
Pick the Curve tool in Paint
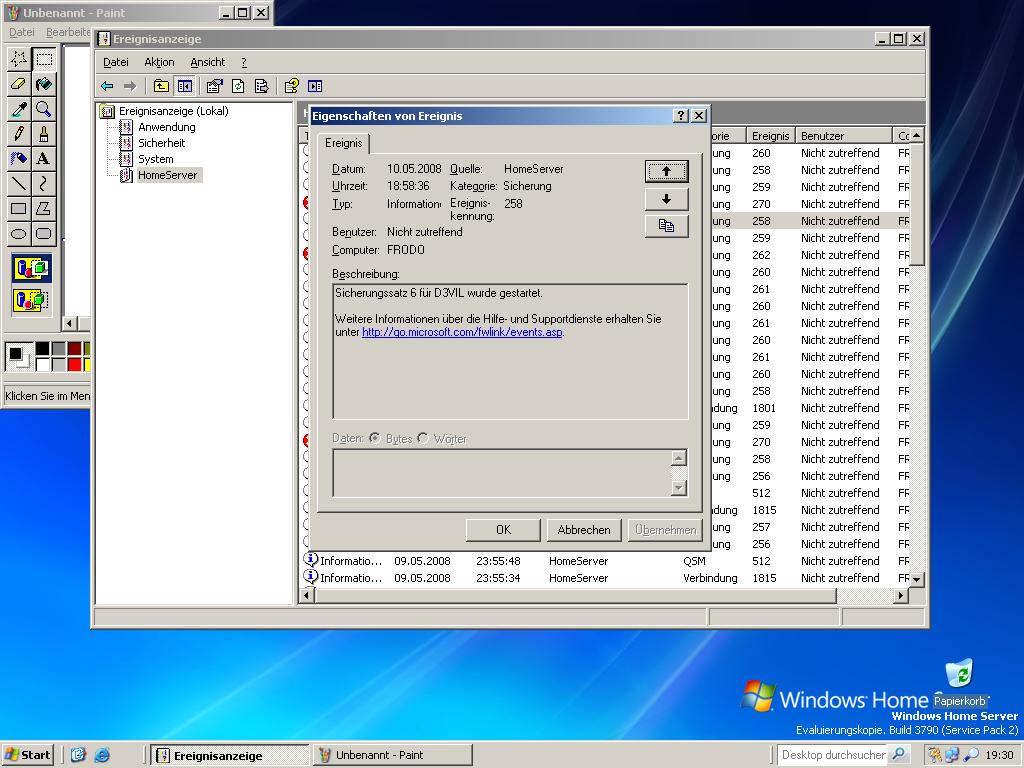pyautogui.click(x=44, y=184)
